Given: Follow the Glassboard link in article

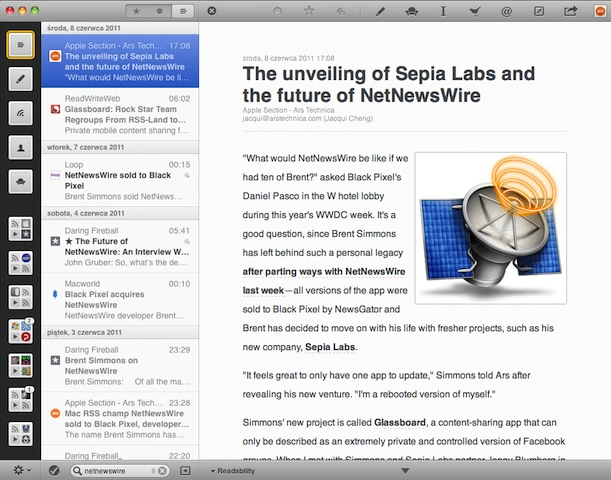Looking at the screenshot, I should pos(399,422).
